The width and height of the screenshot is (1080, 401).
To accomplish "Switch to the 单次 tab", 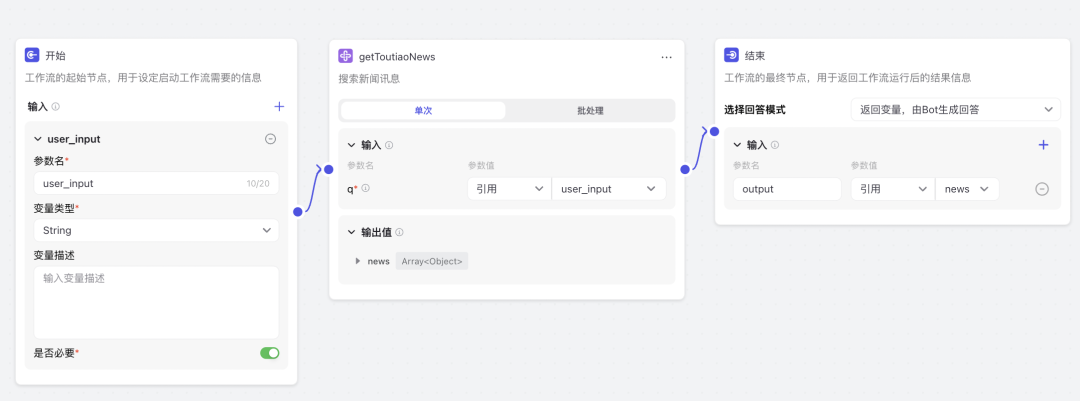I will [423, 110].
